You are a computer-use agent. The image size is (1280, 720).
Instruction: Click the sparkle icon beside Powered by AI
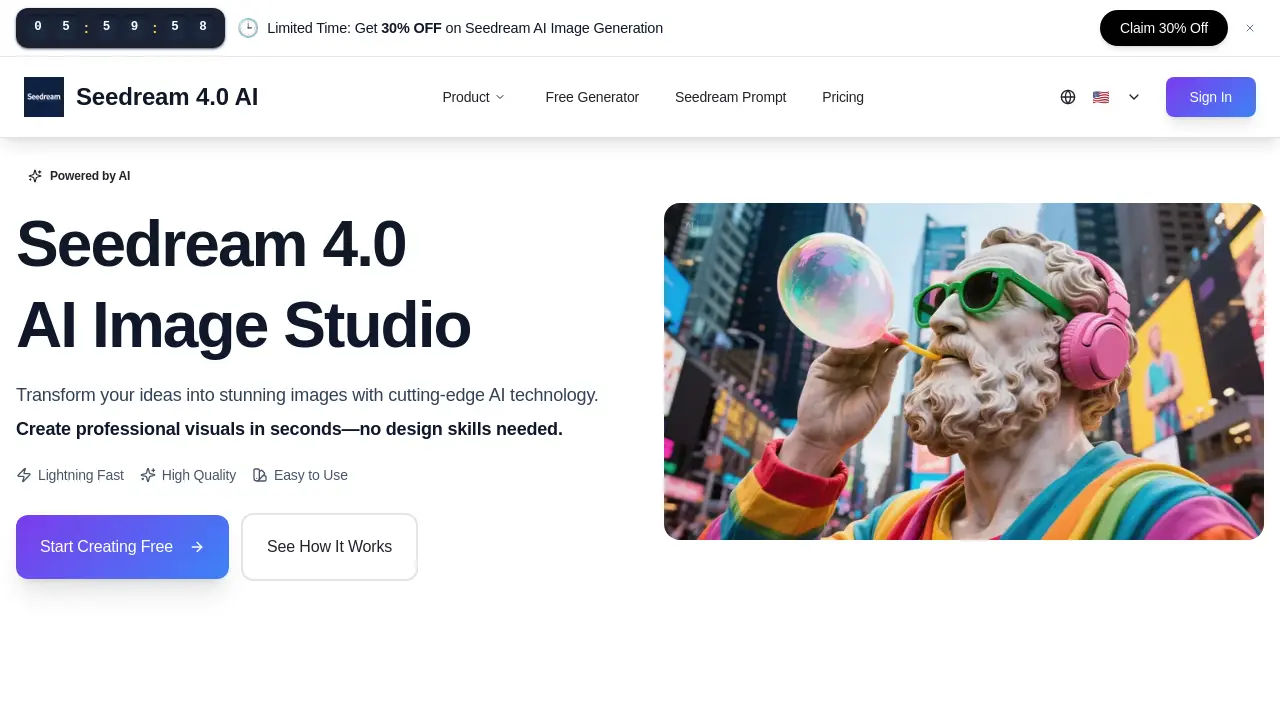pos(35,176)
